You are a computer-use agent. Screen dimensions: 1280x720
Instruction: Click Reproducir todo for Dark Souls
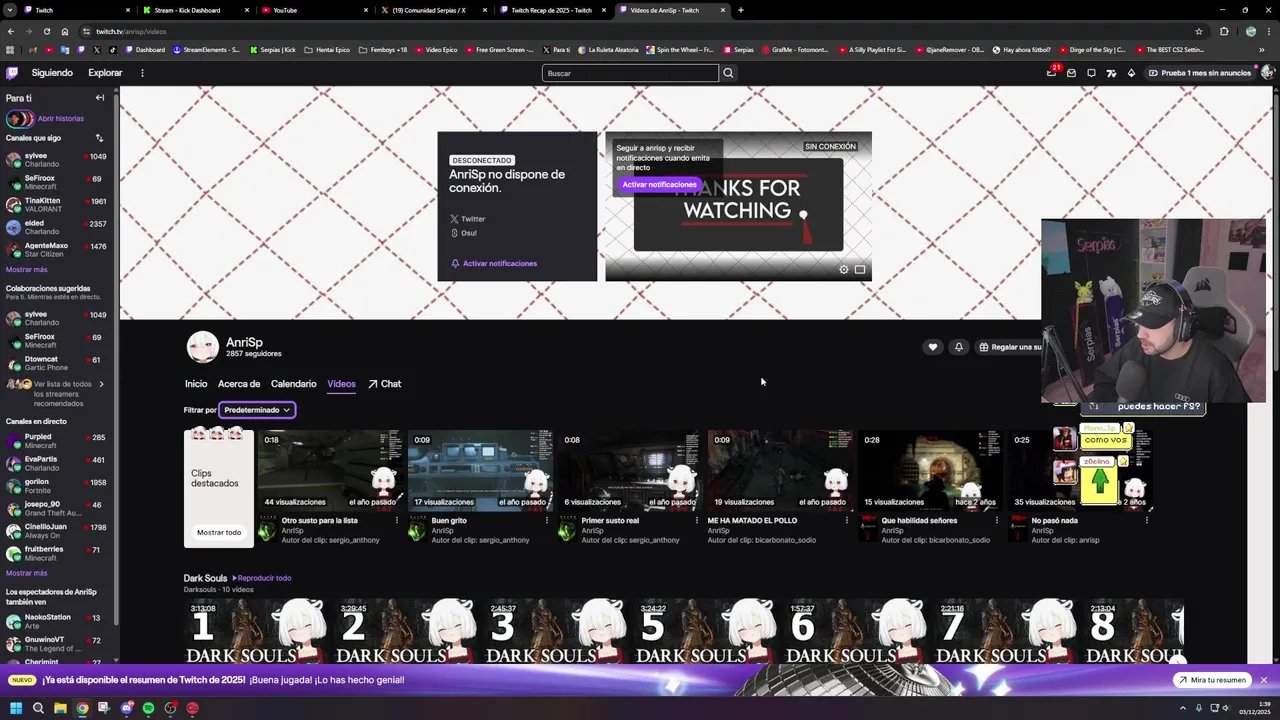click(262, 578)
